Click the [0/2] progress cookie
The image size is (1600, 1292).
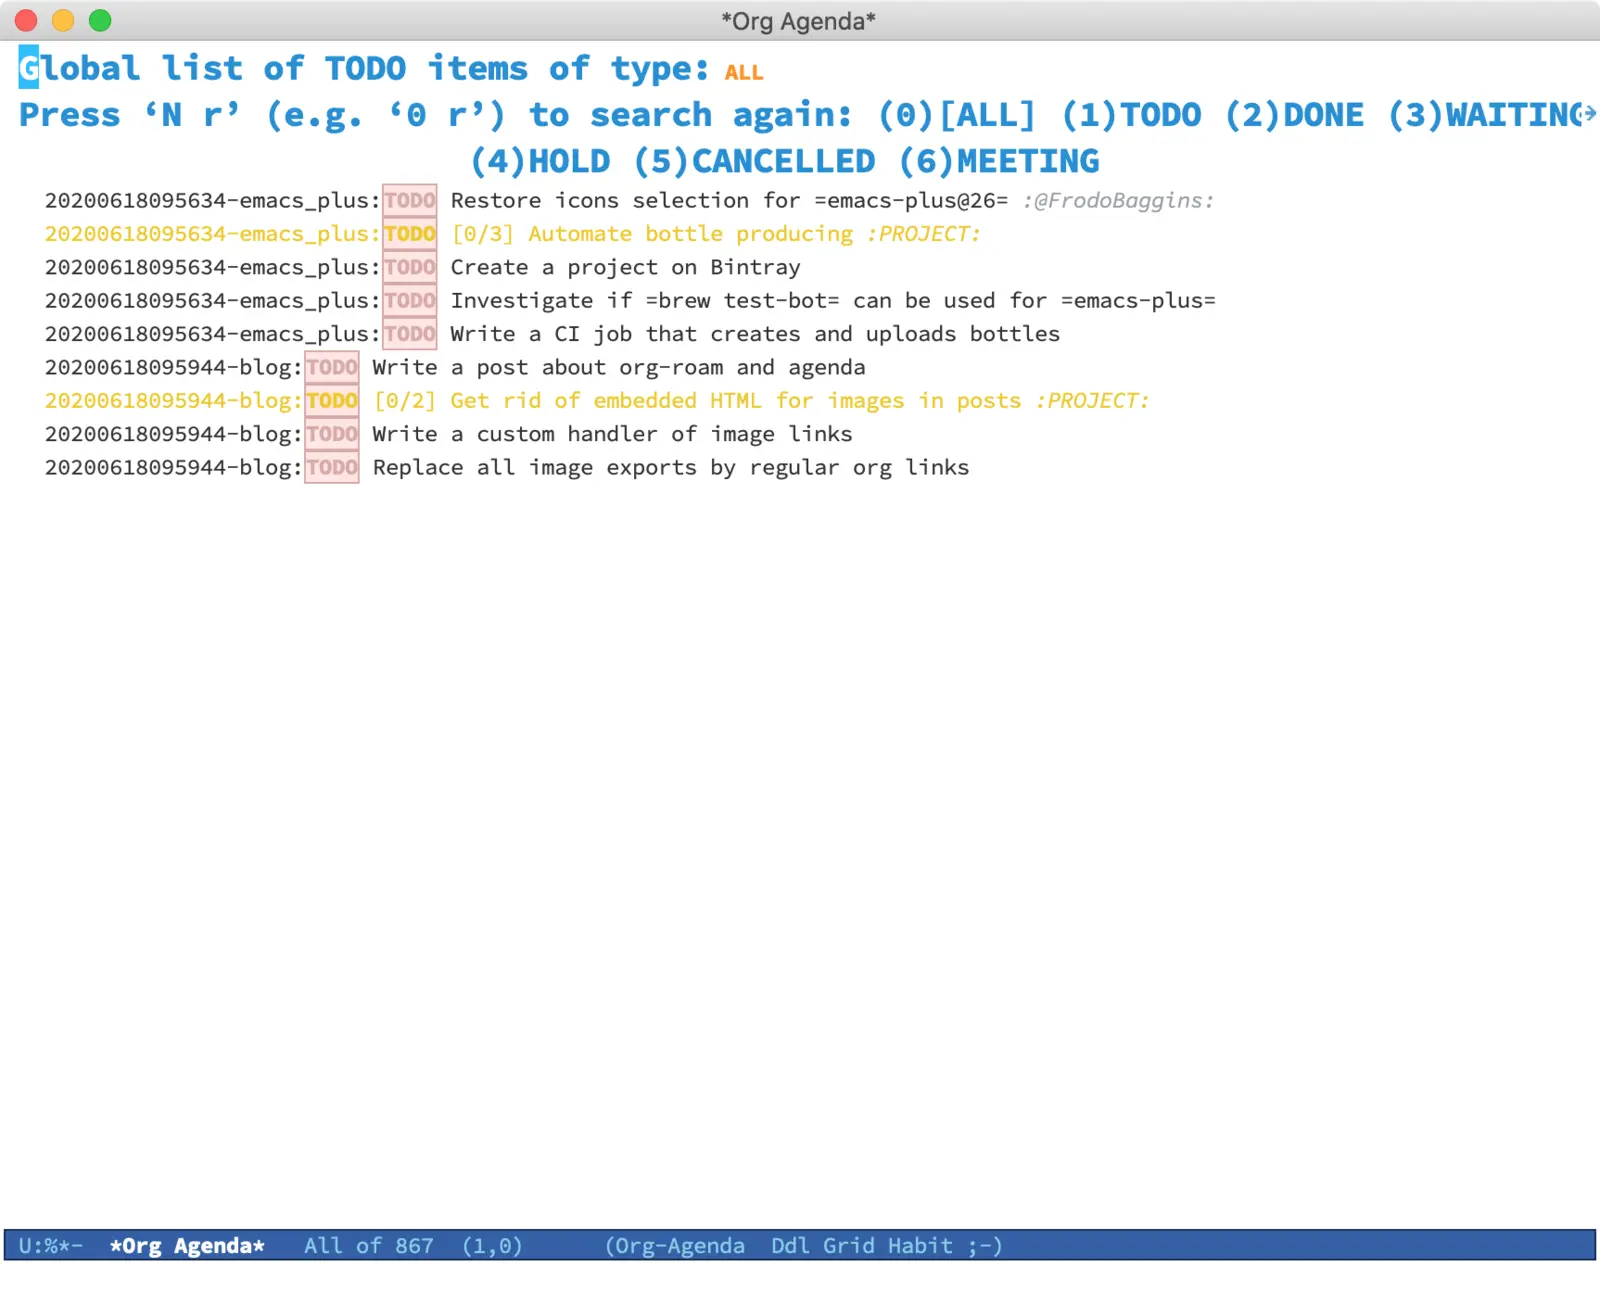point(404,401)
